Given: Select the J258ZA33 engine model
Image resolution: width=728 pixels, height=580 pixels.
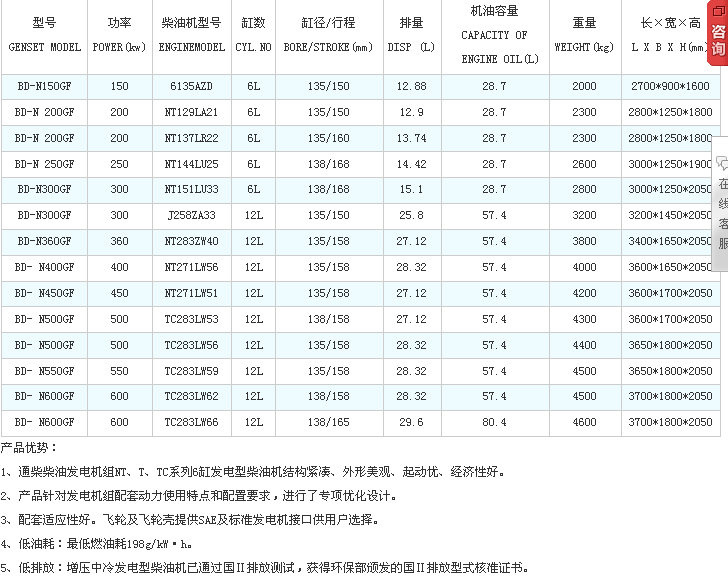Looking at the screenshot, I should coord(191,216).
